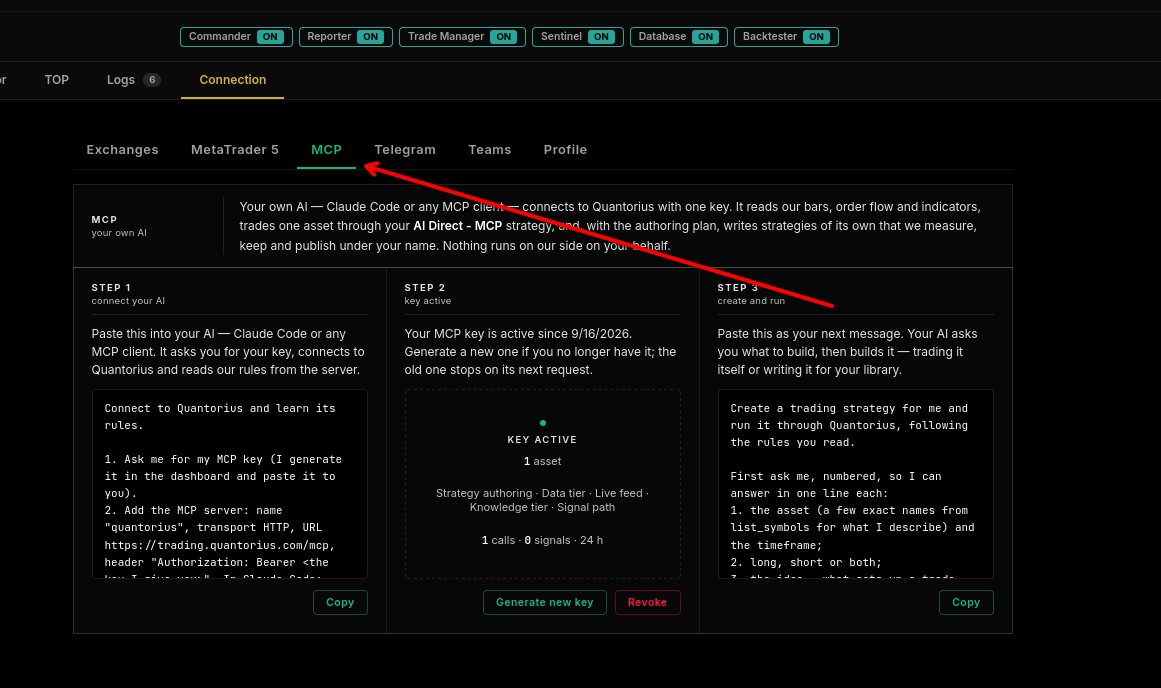Click the '1 asset' text
Screen dimensions: 1161x688
pos(542,461)
